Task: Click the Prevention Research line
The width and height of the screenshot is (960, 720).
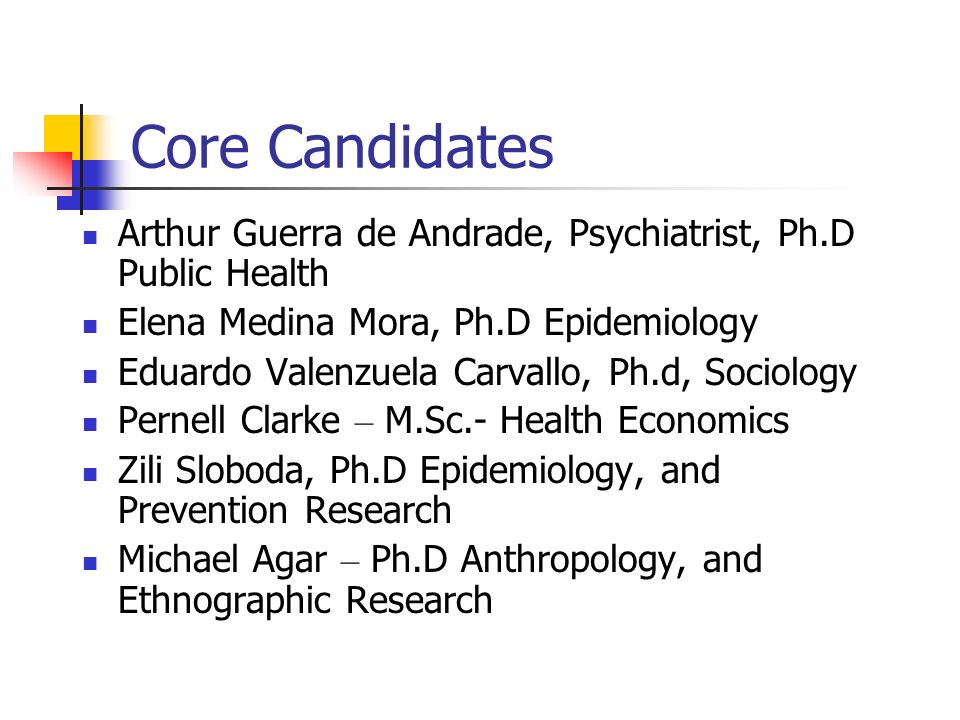Action: [285, 511]
